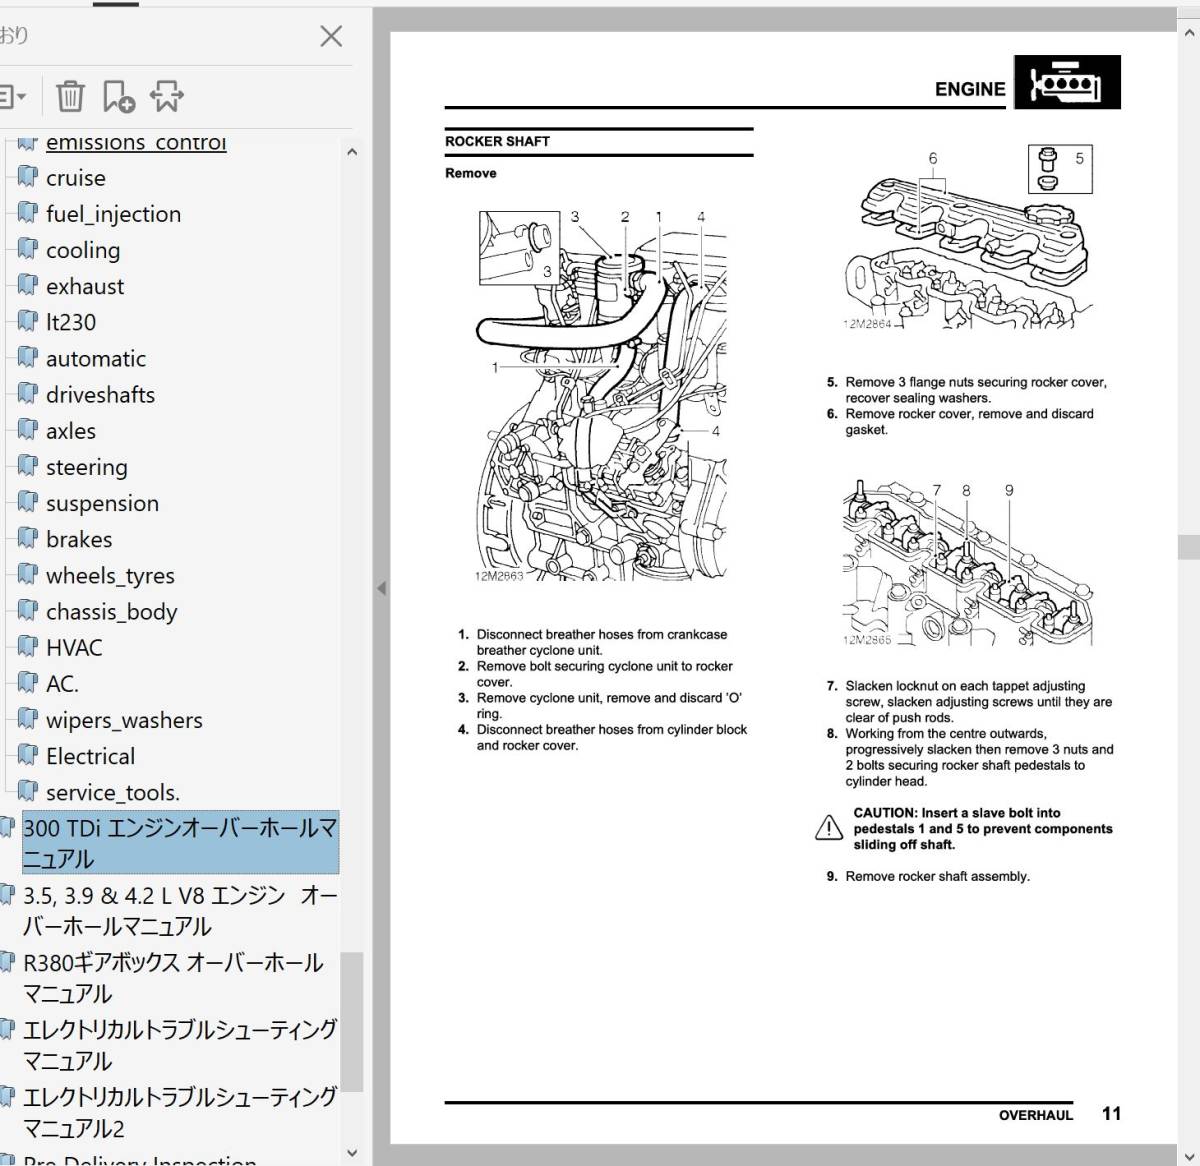Screen dimensions: 1200x1166
Task: Open the axles bookmark
Action: (x=71, y=431)
